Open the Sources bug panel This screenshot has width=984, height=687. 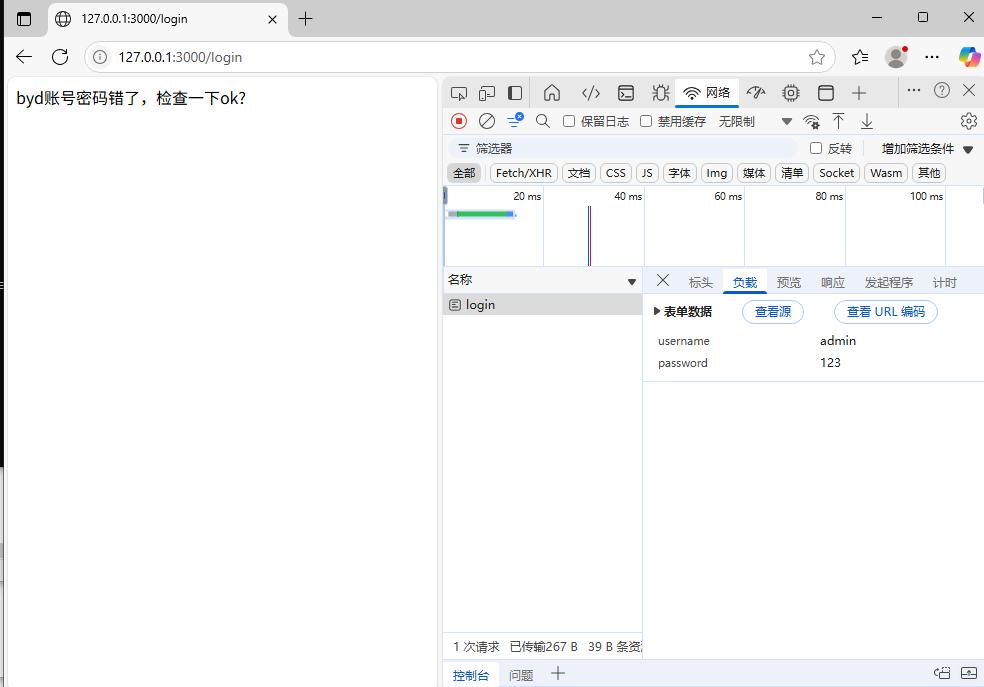tap(660, 93)
